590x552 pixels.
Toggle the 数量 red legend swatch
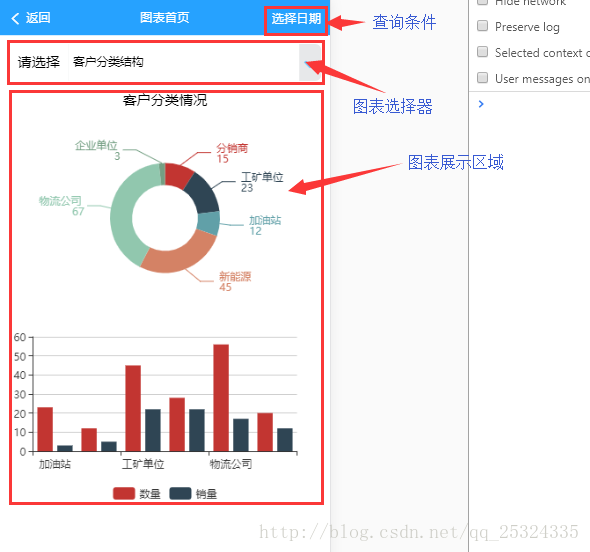(x=124, y=493)
